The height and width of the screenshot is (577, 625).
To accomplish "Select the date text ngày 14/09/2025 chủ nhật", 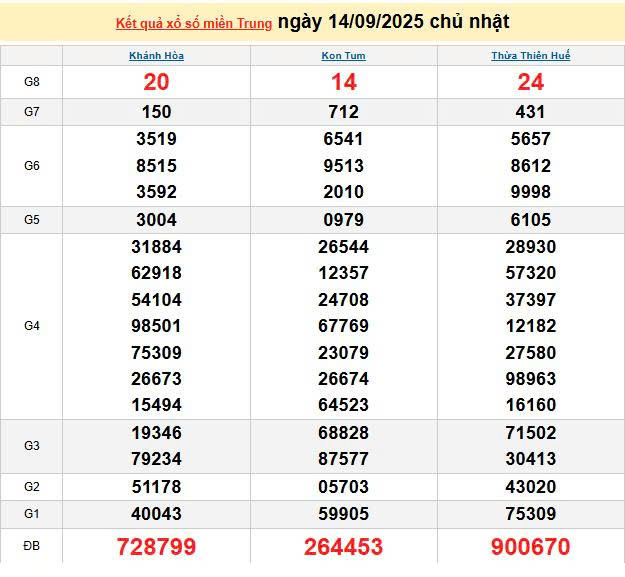I will pyautogui.click(x=393, y=22).
